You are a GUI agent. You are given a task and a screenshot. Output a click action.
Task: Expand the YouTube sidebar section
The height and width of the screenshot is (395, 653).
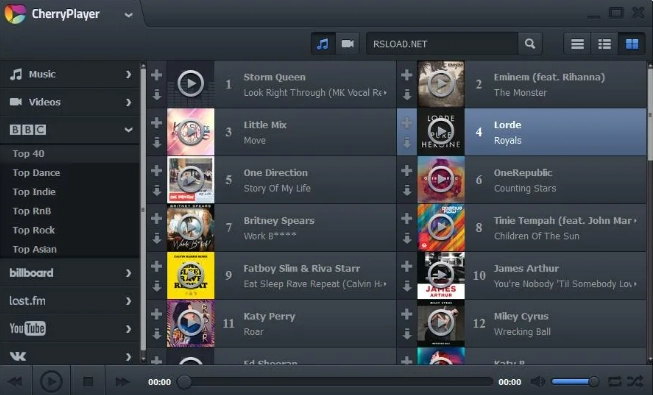point(70,329)
